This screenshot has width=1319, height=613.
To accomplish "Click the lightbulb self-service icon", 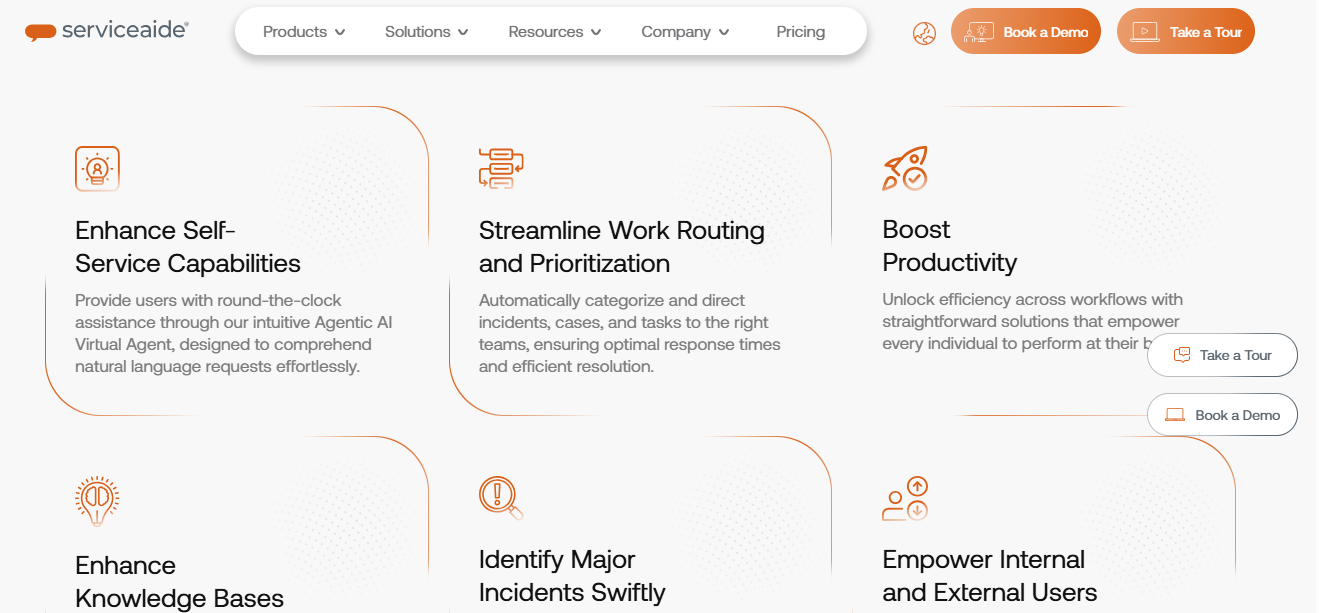I will (97, 168).
